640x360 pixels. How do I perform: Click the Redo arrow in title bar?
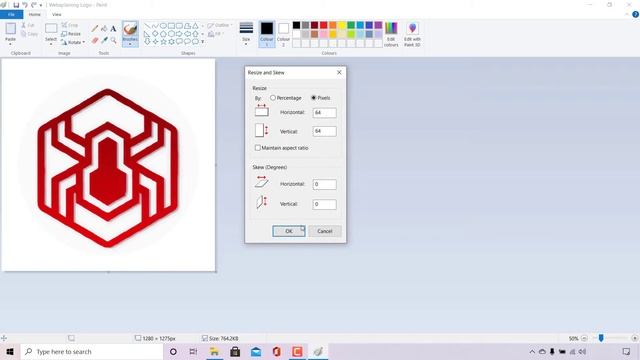coord(33,5)
